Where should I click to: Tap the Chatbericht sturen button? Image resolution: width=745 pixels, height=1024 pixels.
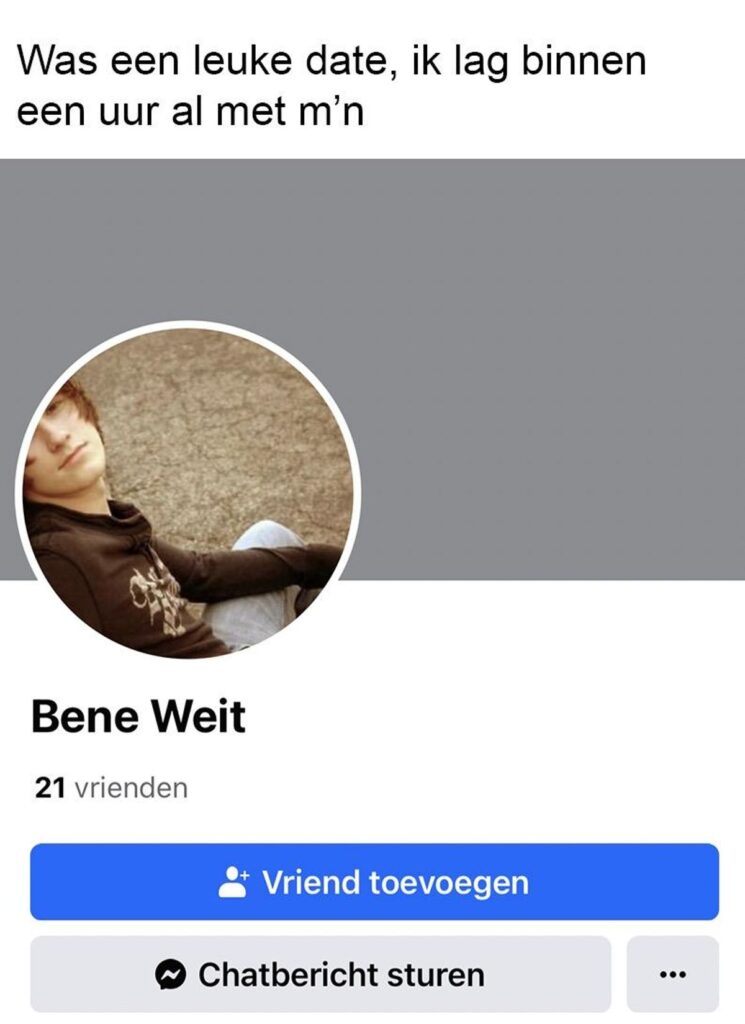point(321,974)
